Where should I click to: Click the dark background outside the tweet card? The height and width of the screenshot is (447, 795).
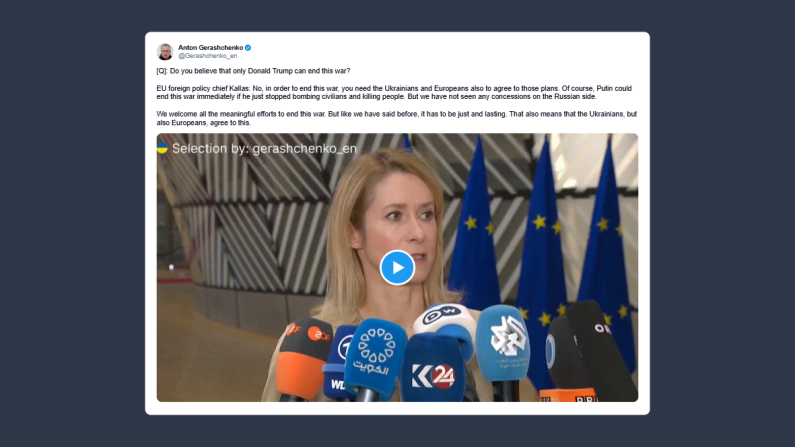[71, 223]
